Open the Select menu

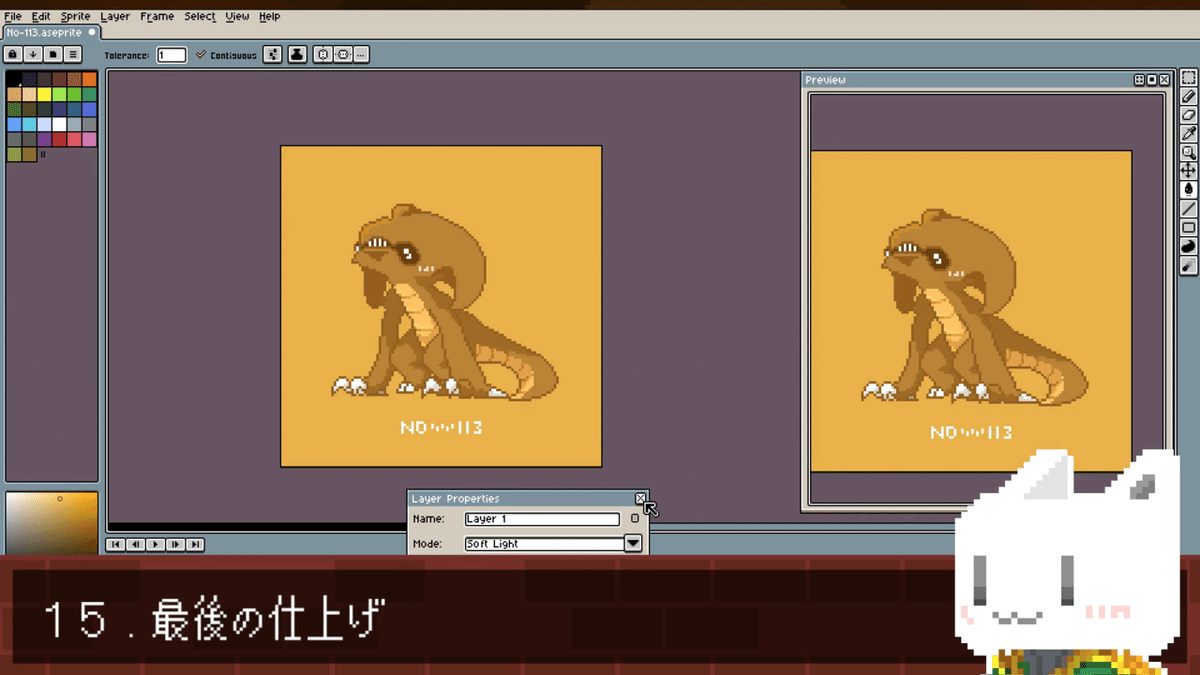[200, 16]
